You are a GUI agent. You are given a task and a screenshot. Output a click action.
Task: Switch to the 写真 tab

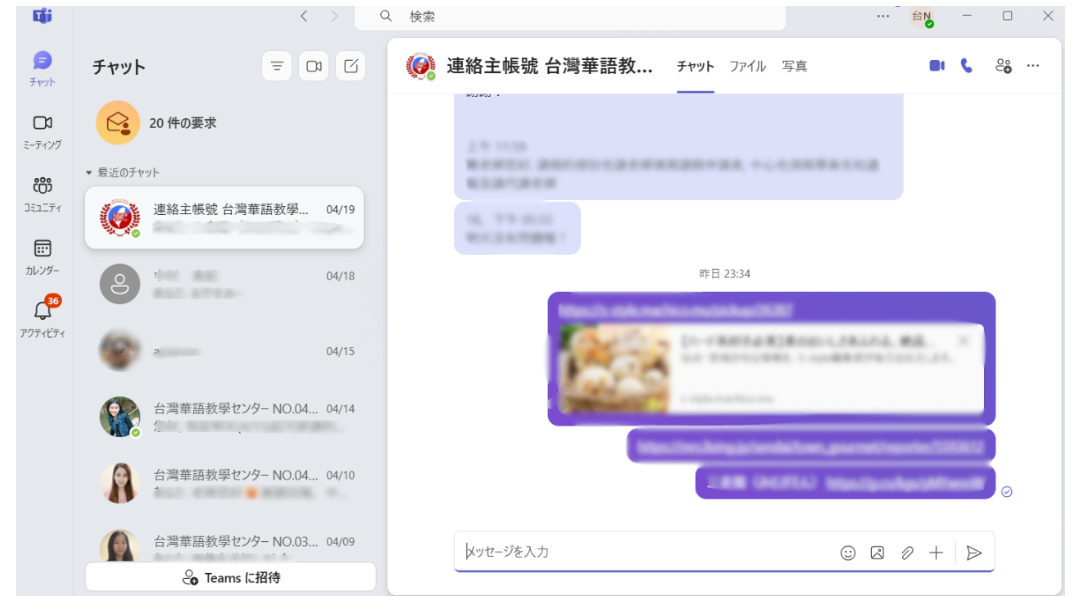[x=794, y=67]
